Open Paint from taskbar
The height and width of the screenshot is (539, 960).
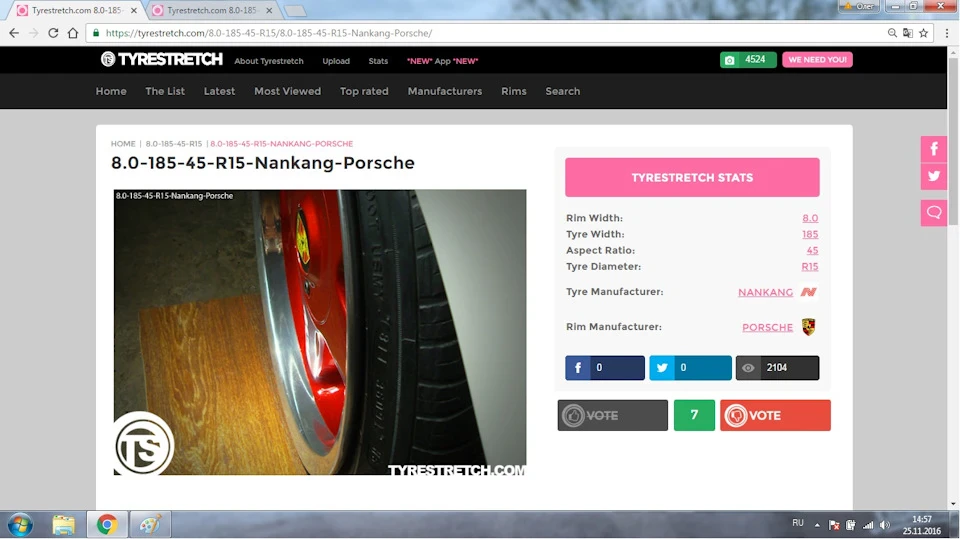pyautogui.click(x=150, y=525)
